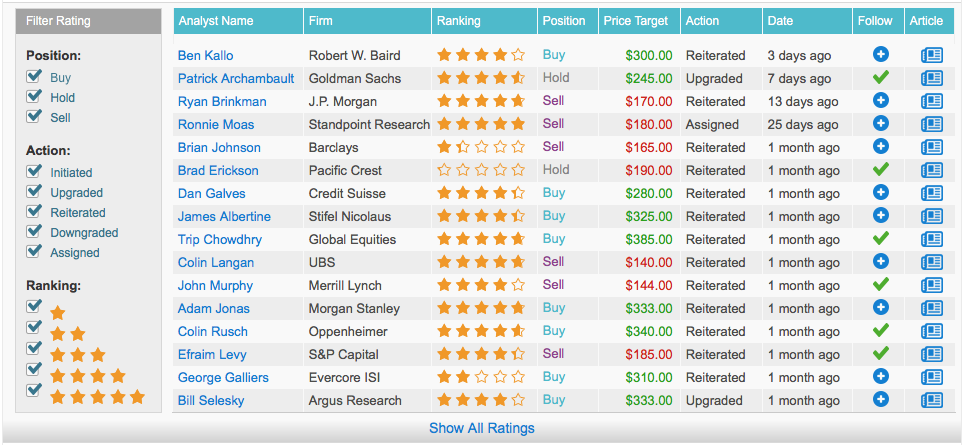Screen dimensions: 966x445
Task: Sort by Firm column header
Action: click(368, 21)
